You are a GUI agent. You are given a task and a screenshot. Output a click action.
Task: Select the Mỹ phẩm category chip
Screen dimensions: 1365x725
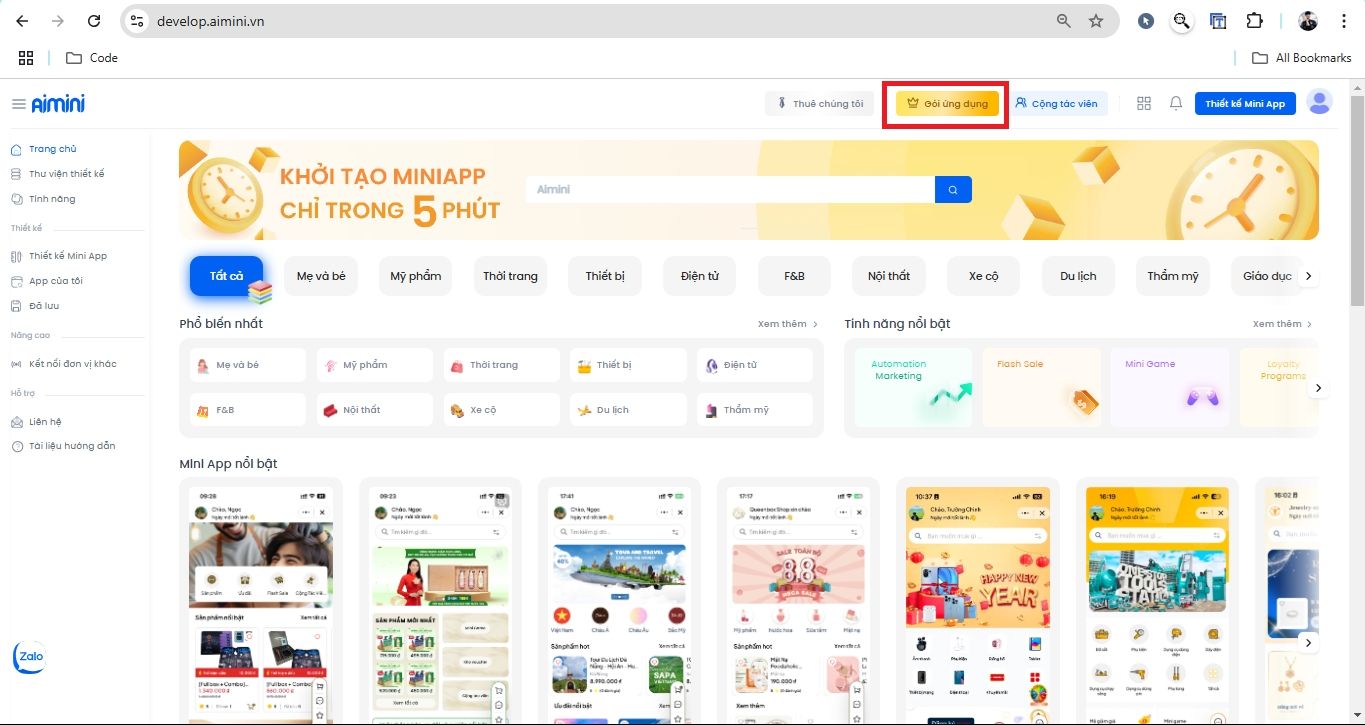416,276
